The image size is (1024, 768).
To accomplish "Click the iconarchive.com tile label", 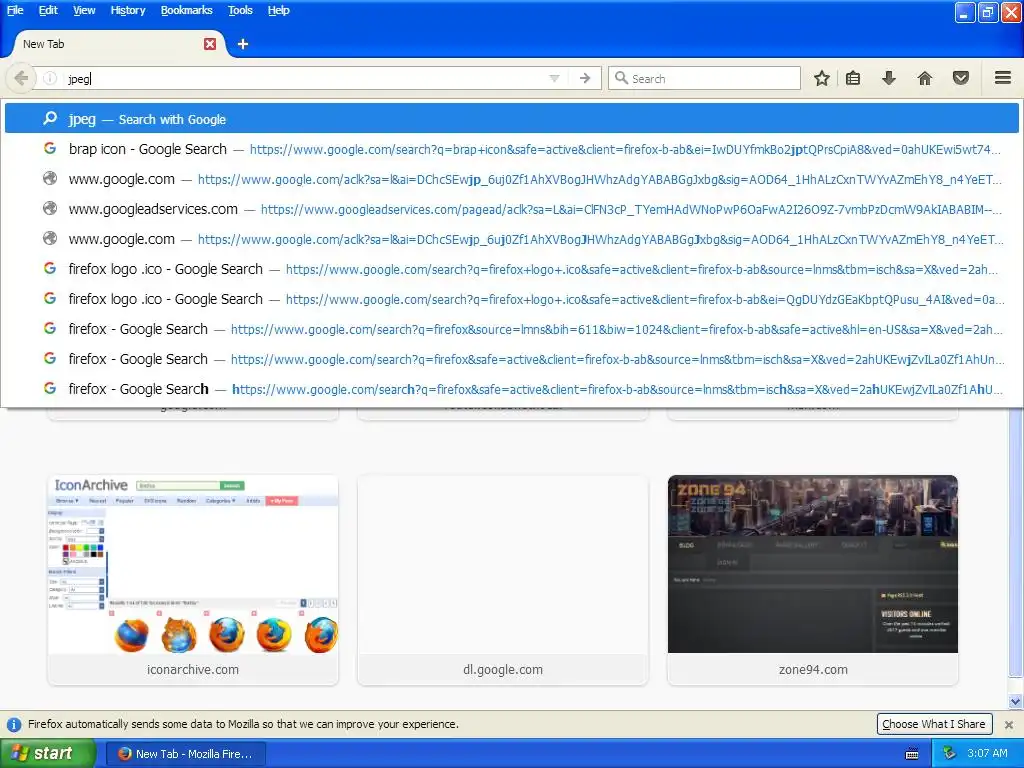I will (x=193, y=669).
